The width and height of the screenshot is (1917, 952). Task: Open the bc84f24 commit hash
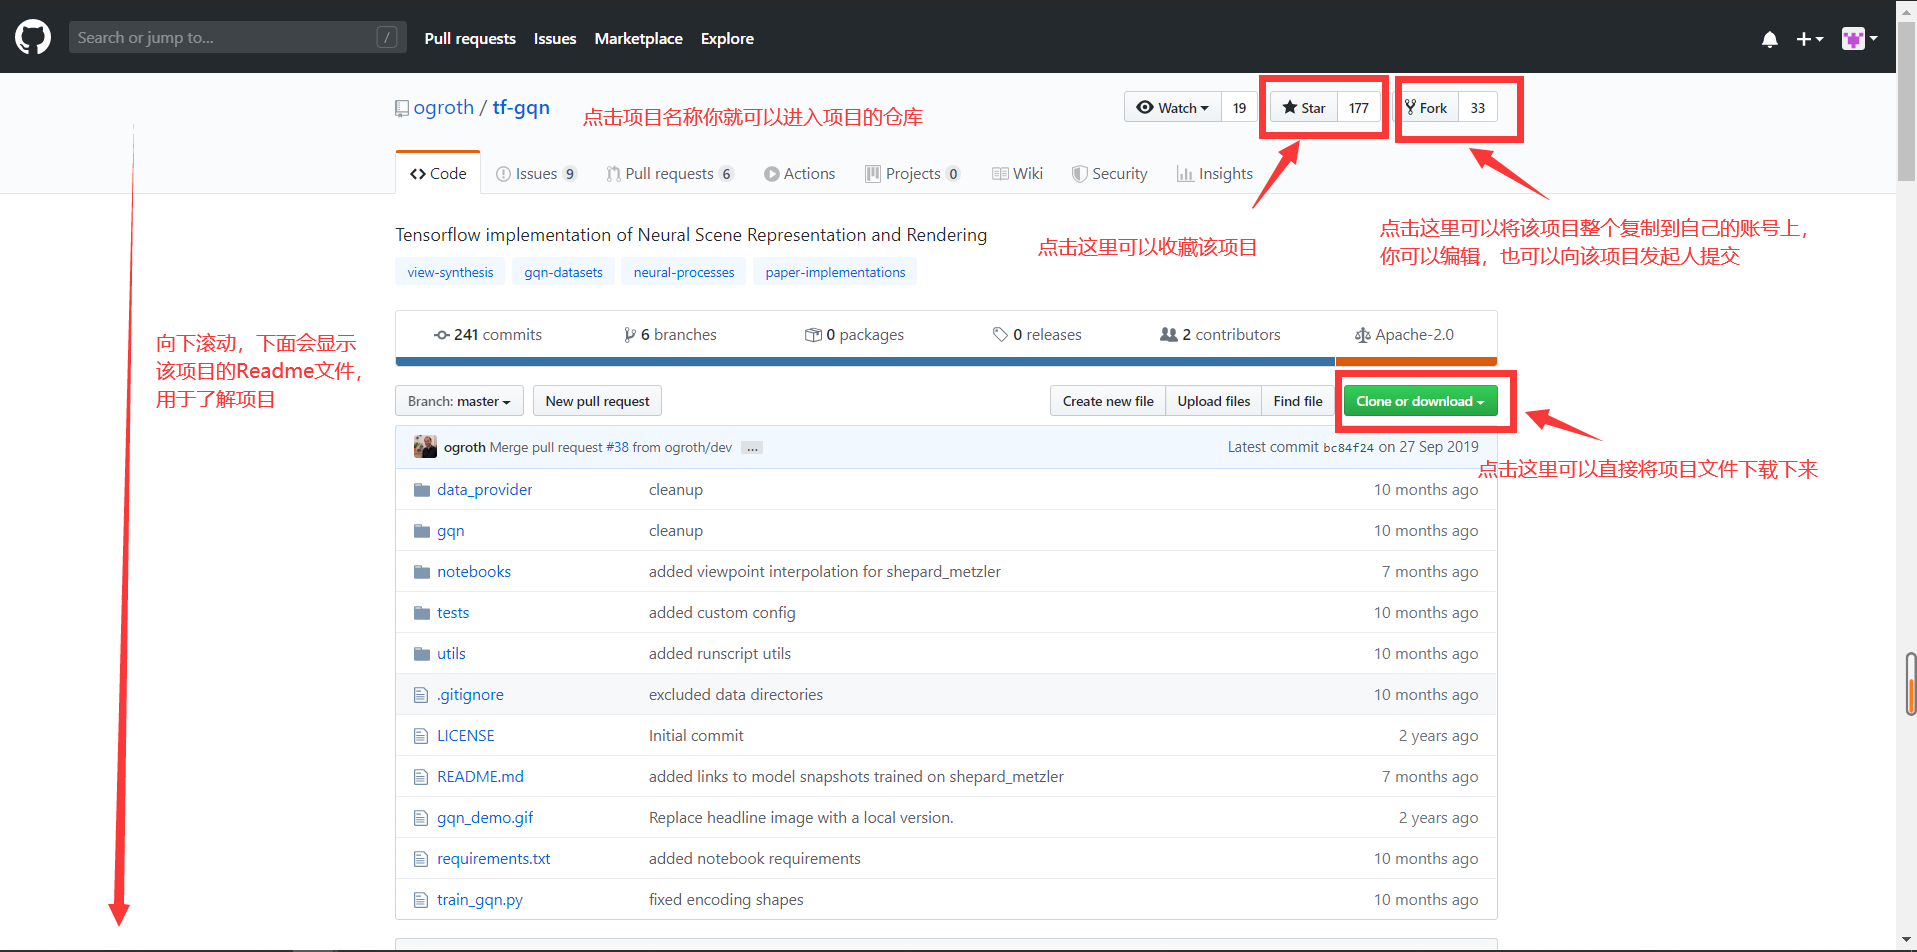point(1348,448)
